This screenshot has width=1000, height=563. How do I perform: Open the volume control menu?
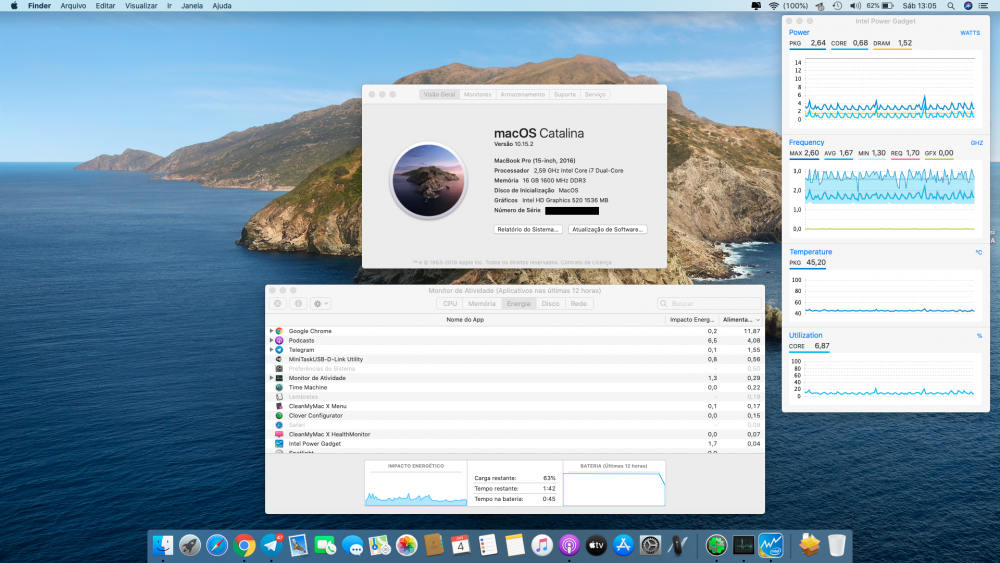point(855,6)
